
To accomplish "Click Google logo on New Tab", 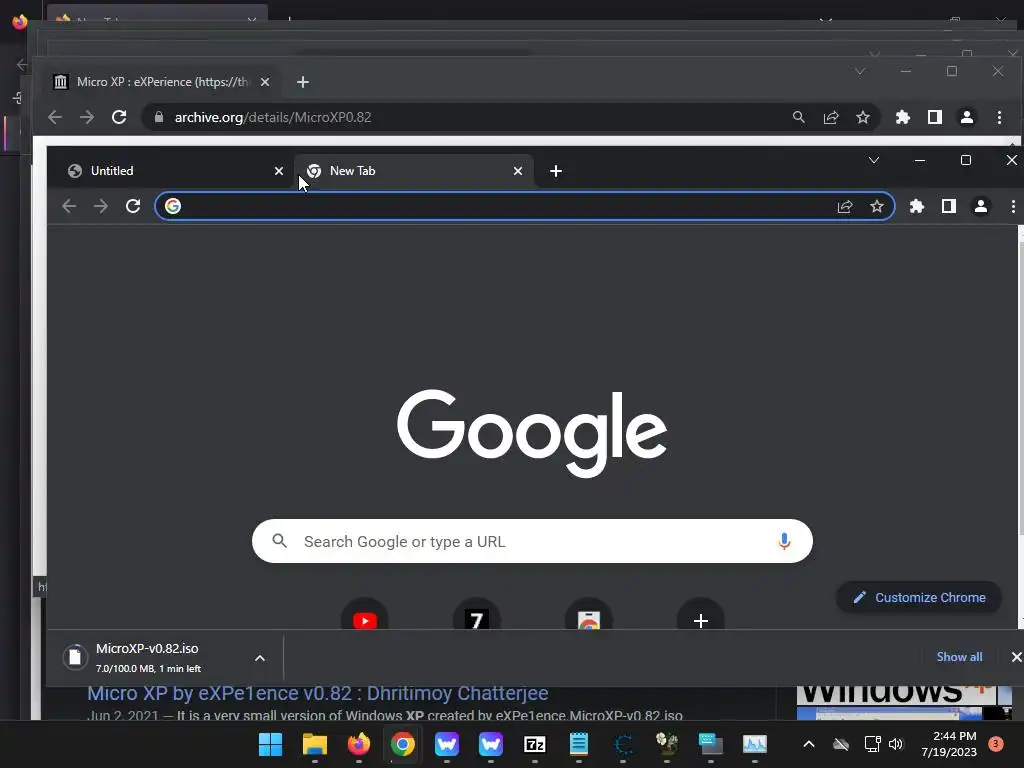I will click(532, 434).
